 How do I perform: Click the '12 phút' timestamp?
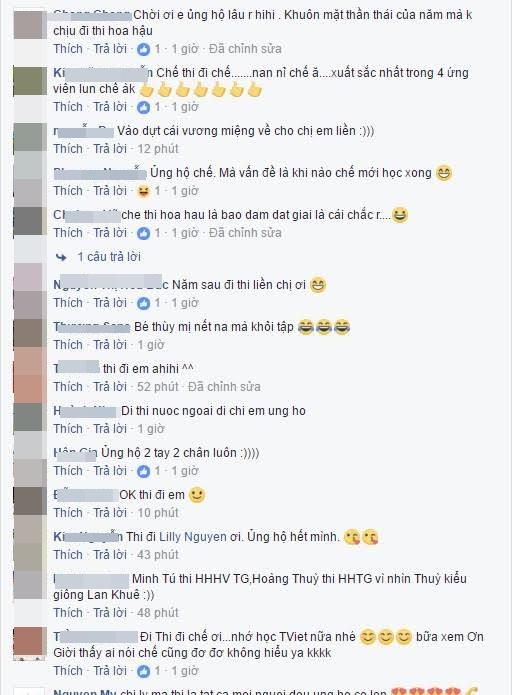pos(158,149)
